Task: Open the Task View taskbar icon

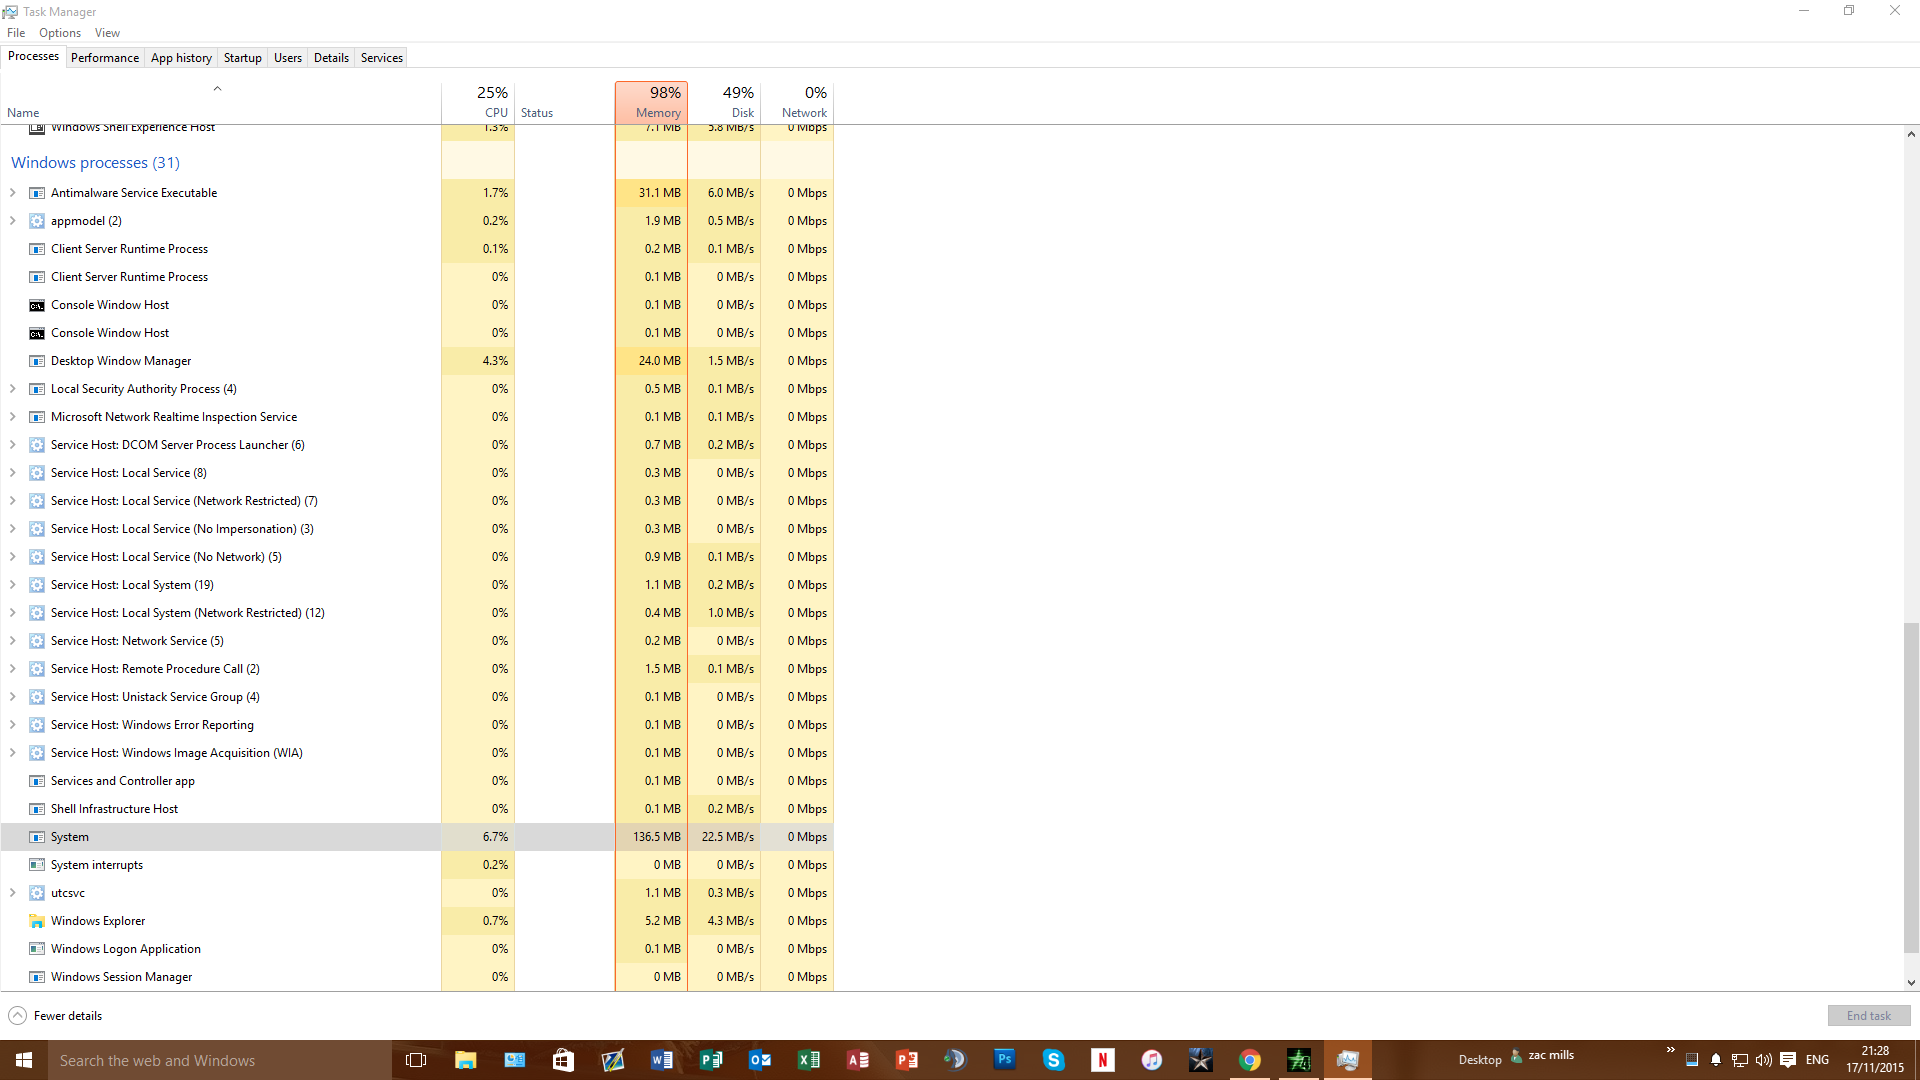Action: (416, 1060)
